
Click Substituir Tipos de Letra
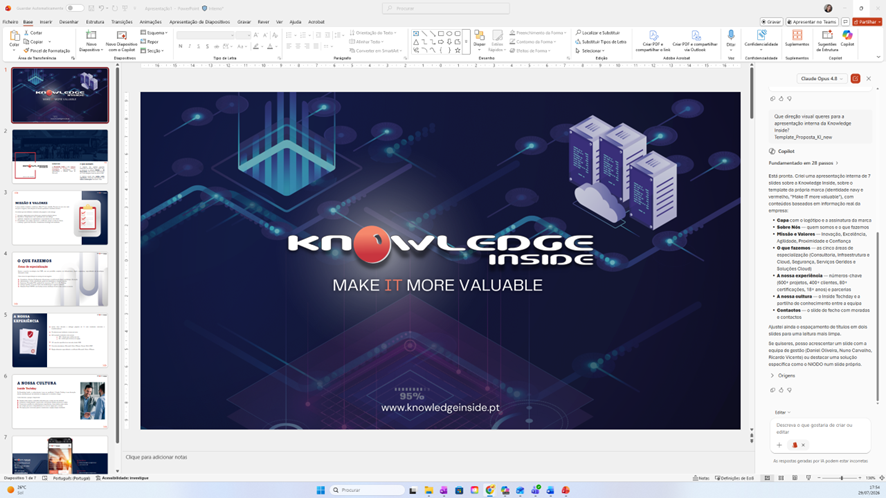(x=601, y=41)
